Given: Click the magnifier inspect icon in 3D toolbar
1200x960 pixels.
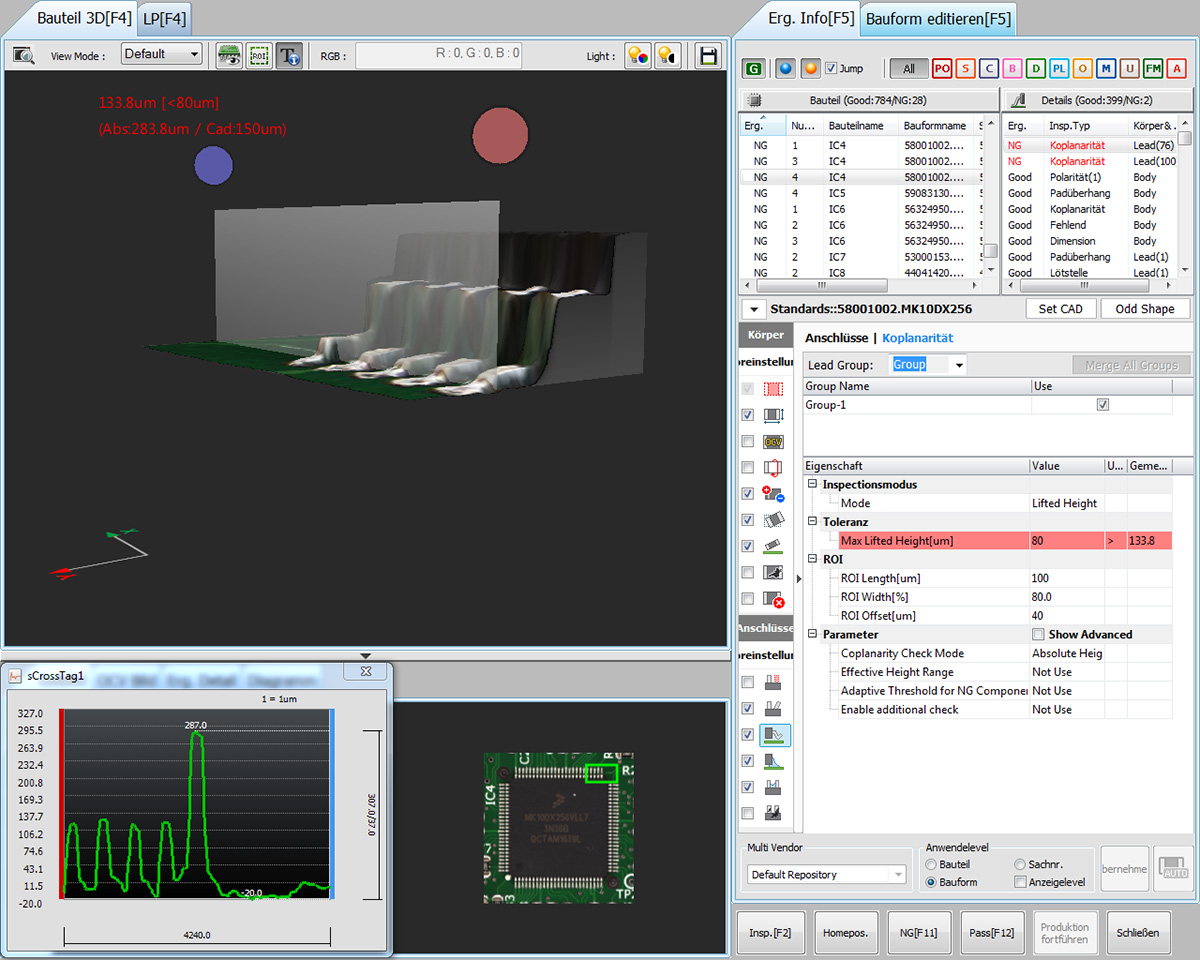Looking at the screenshot, I should click(22, 56).
